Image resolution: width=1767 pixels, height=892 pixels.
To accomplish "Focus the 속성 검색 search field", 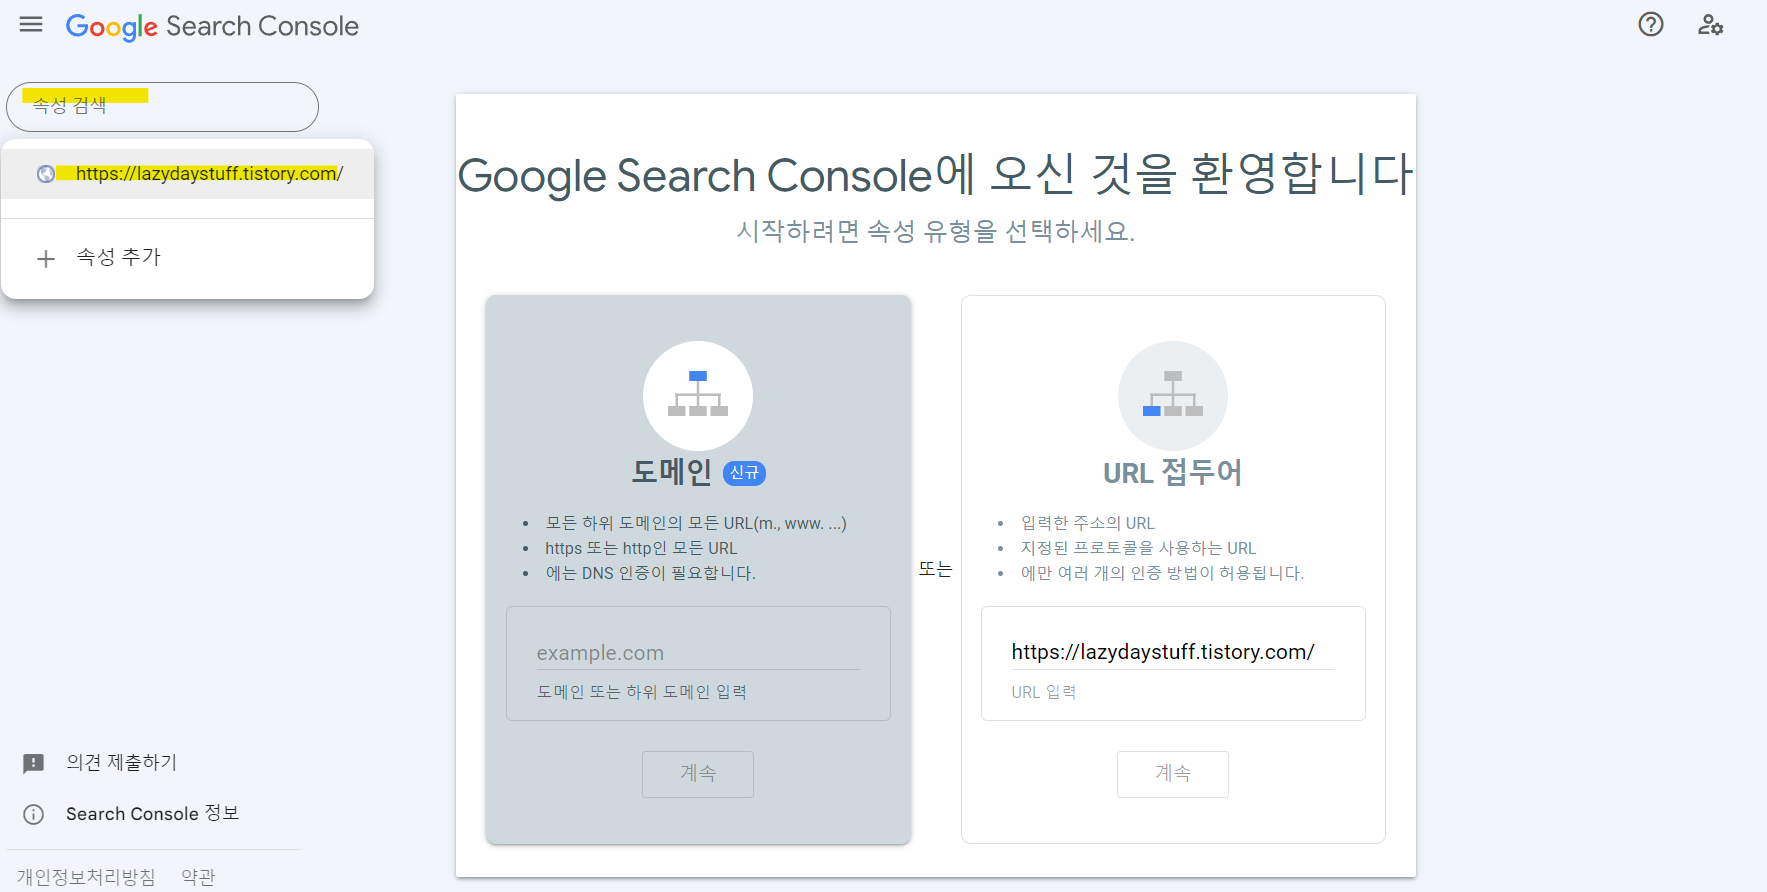I will [162, 107].
